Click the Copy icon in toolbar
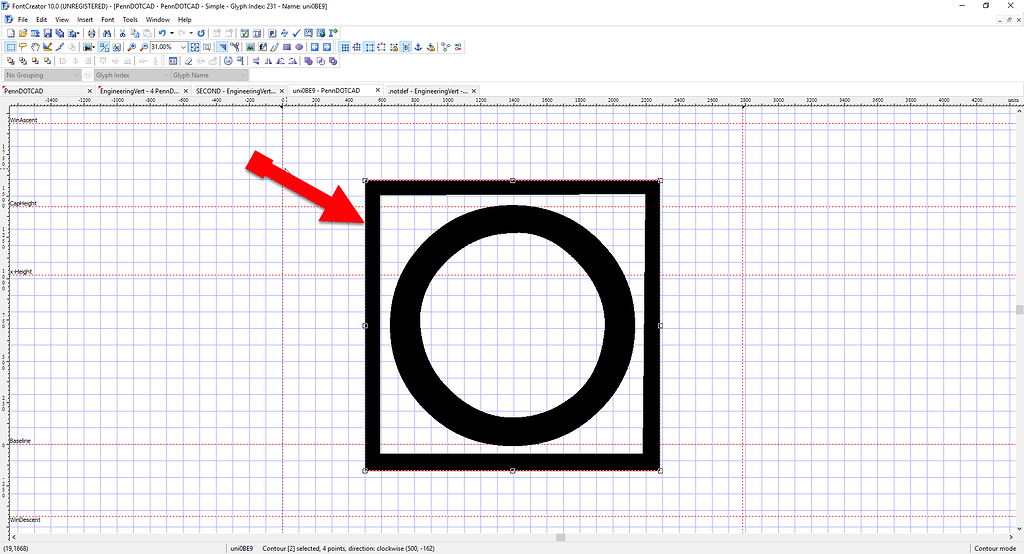Image resolution: width=1024 pixels, height=554 pixels. [135, 33]
